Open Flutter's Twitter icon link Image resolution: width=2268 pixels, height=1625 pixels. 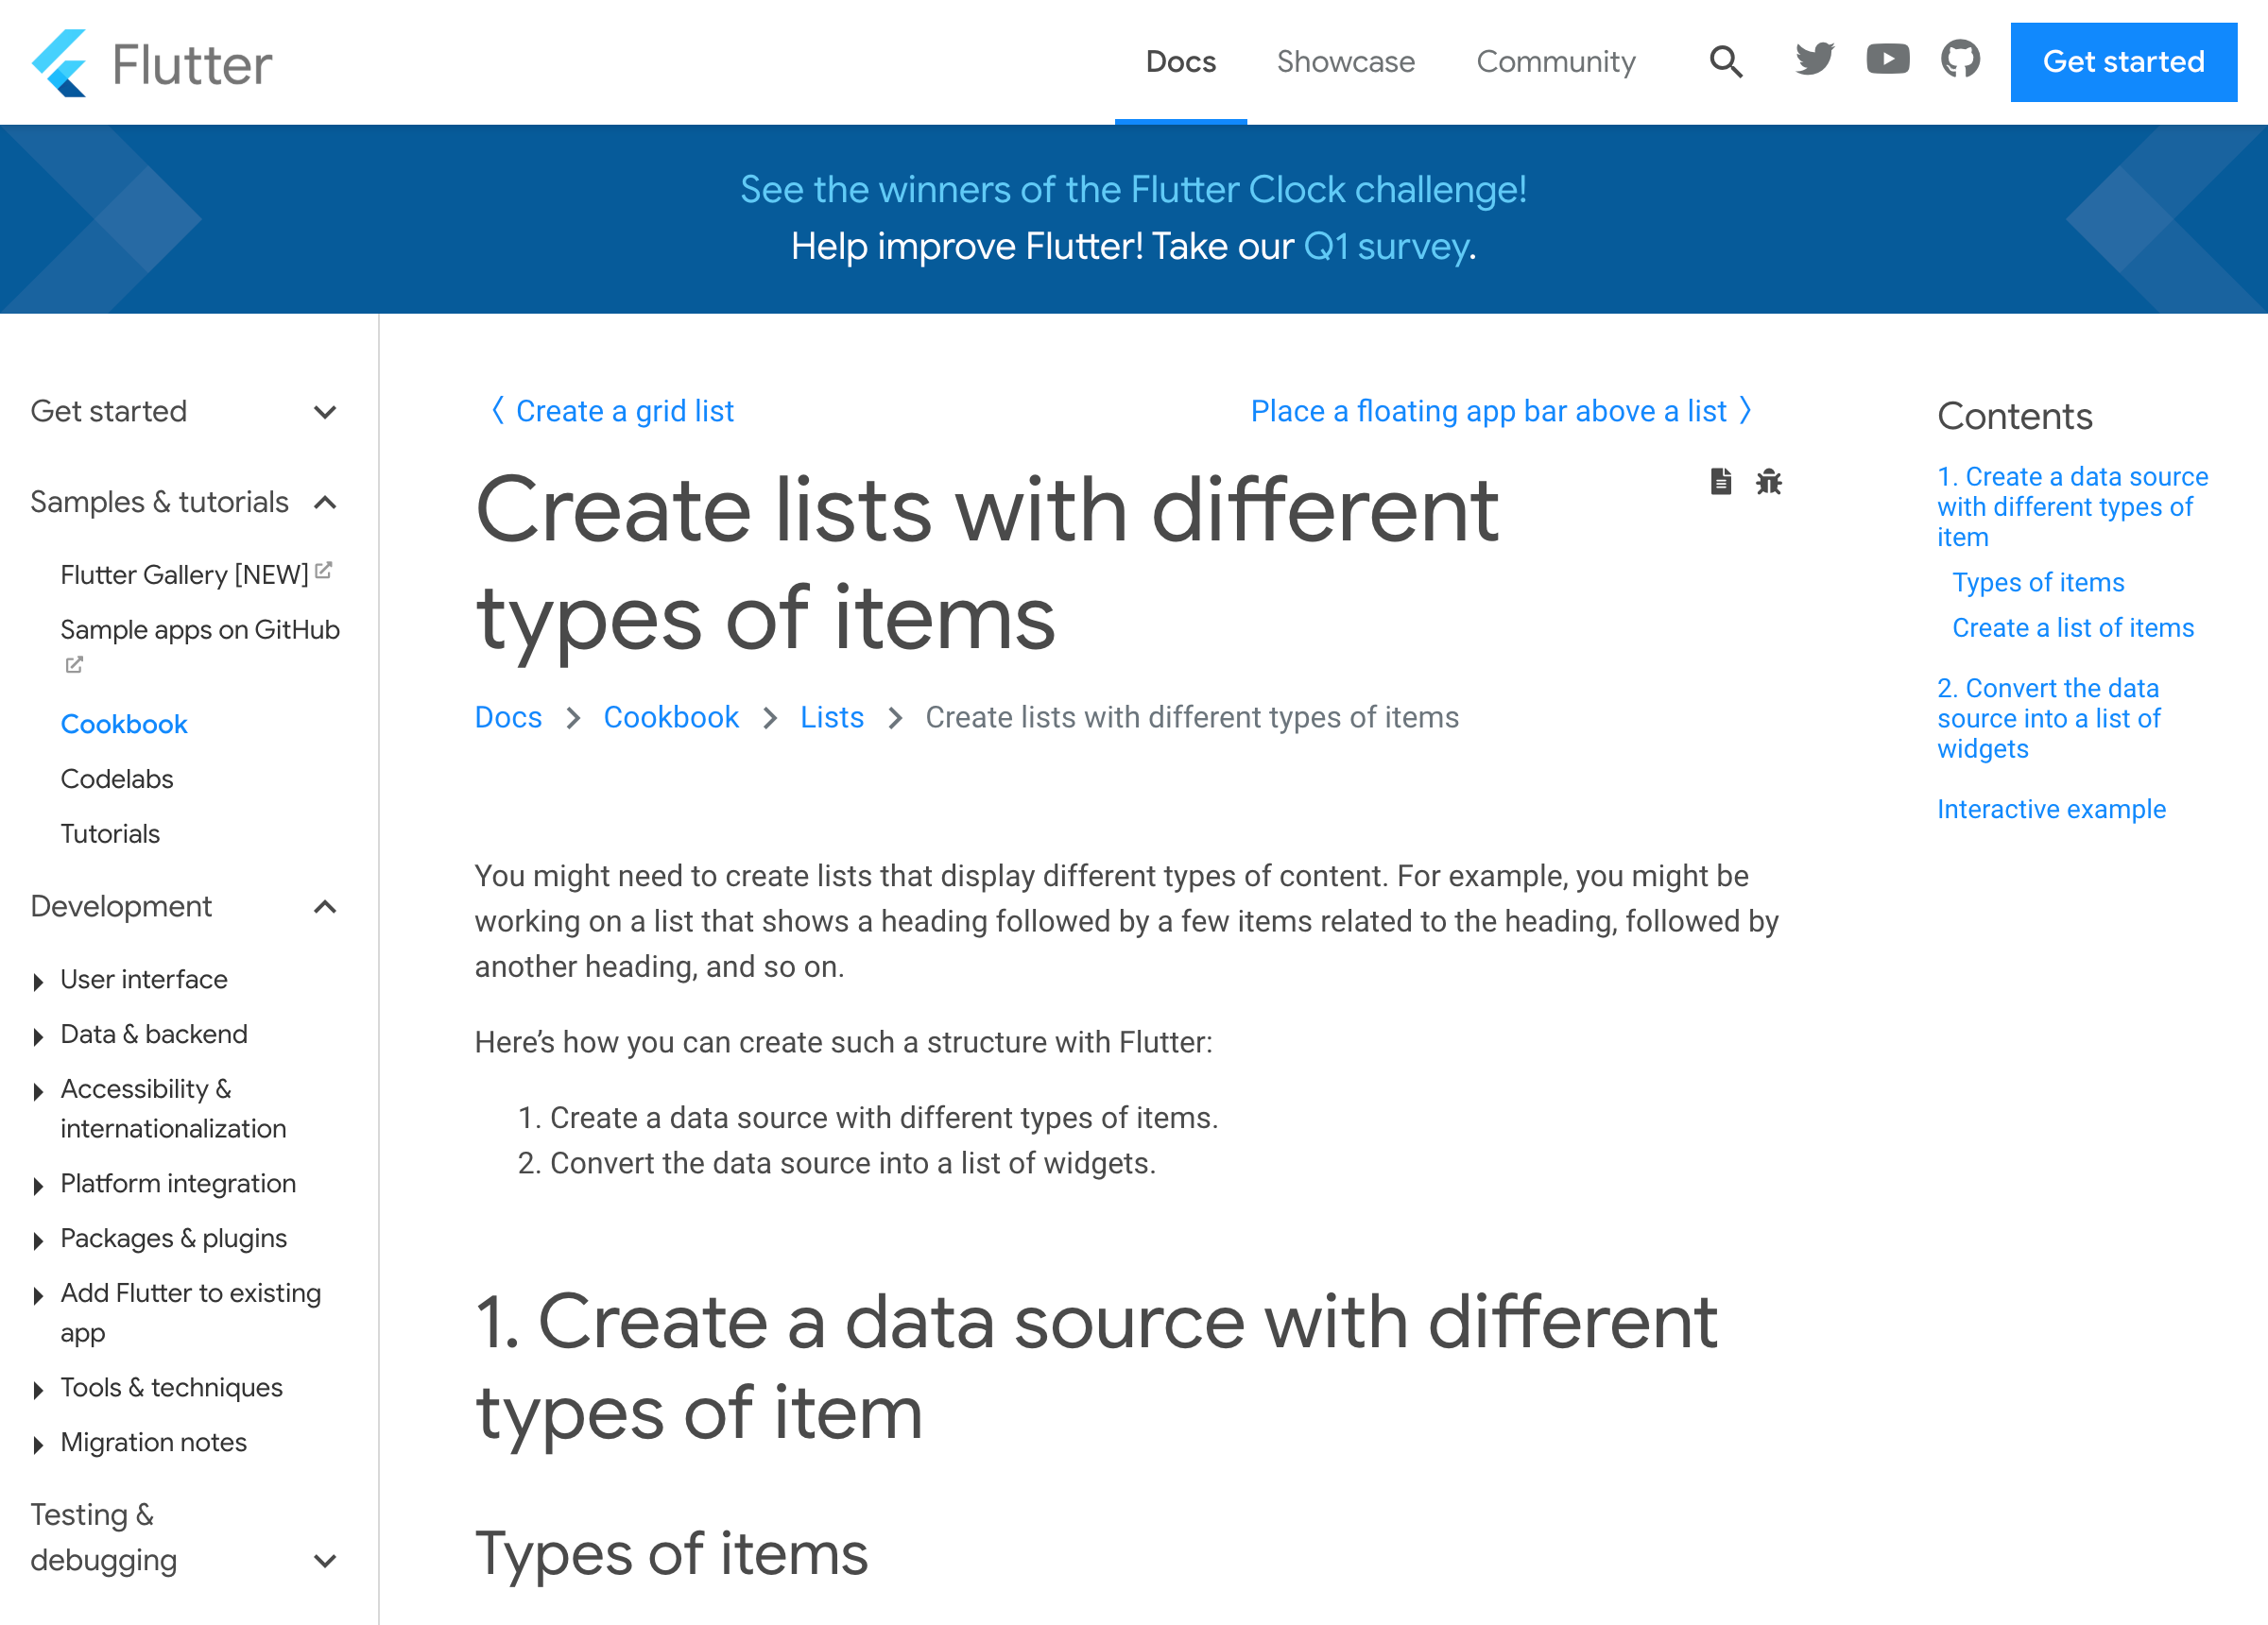click(x=1814, y=60)
